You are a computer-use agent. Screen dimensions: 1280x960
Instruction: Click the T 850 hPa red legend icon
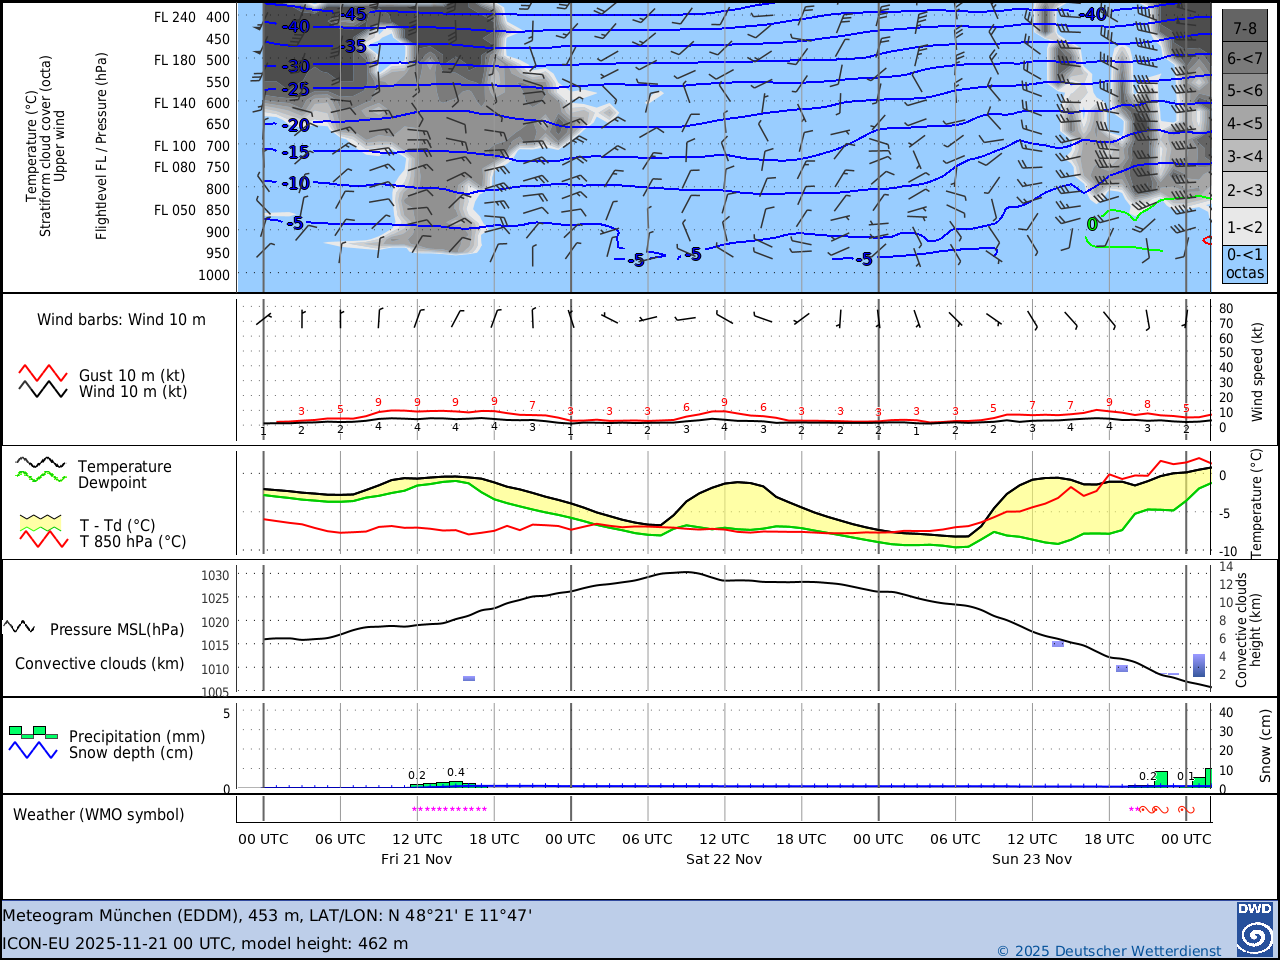coord(43,539)
